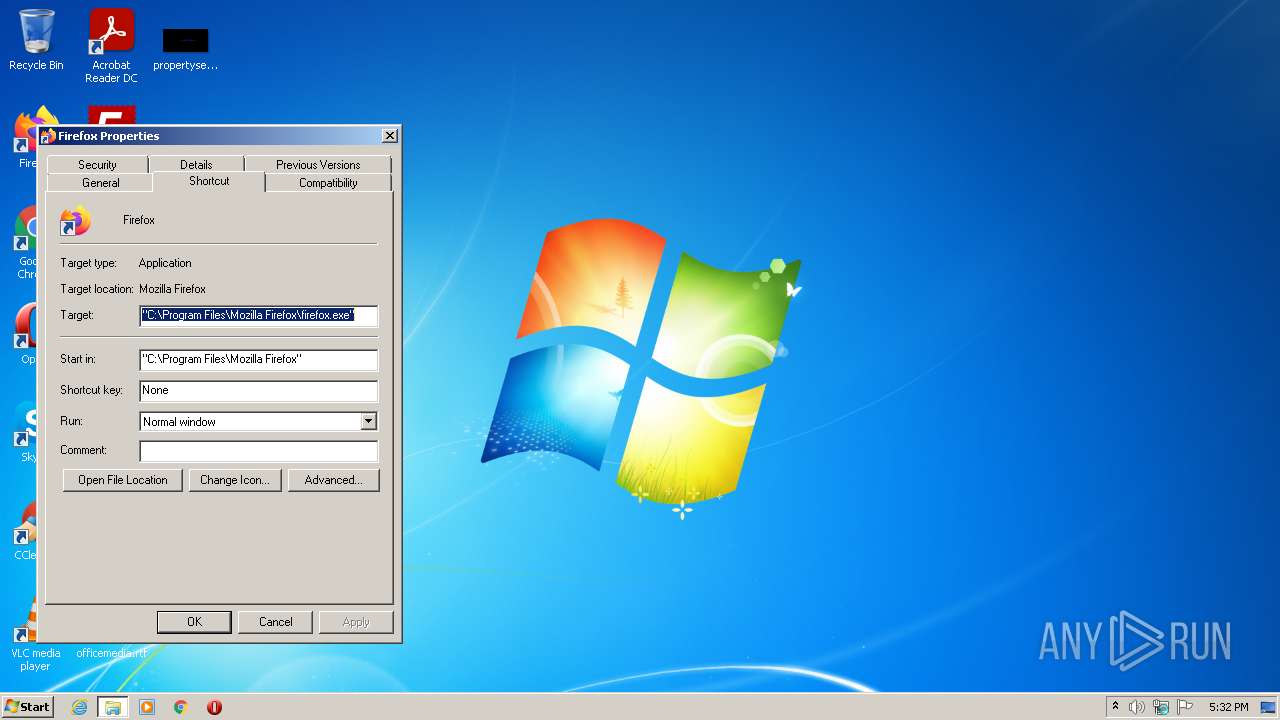Click the Comment text field

click(259, 451)
